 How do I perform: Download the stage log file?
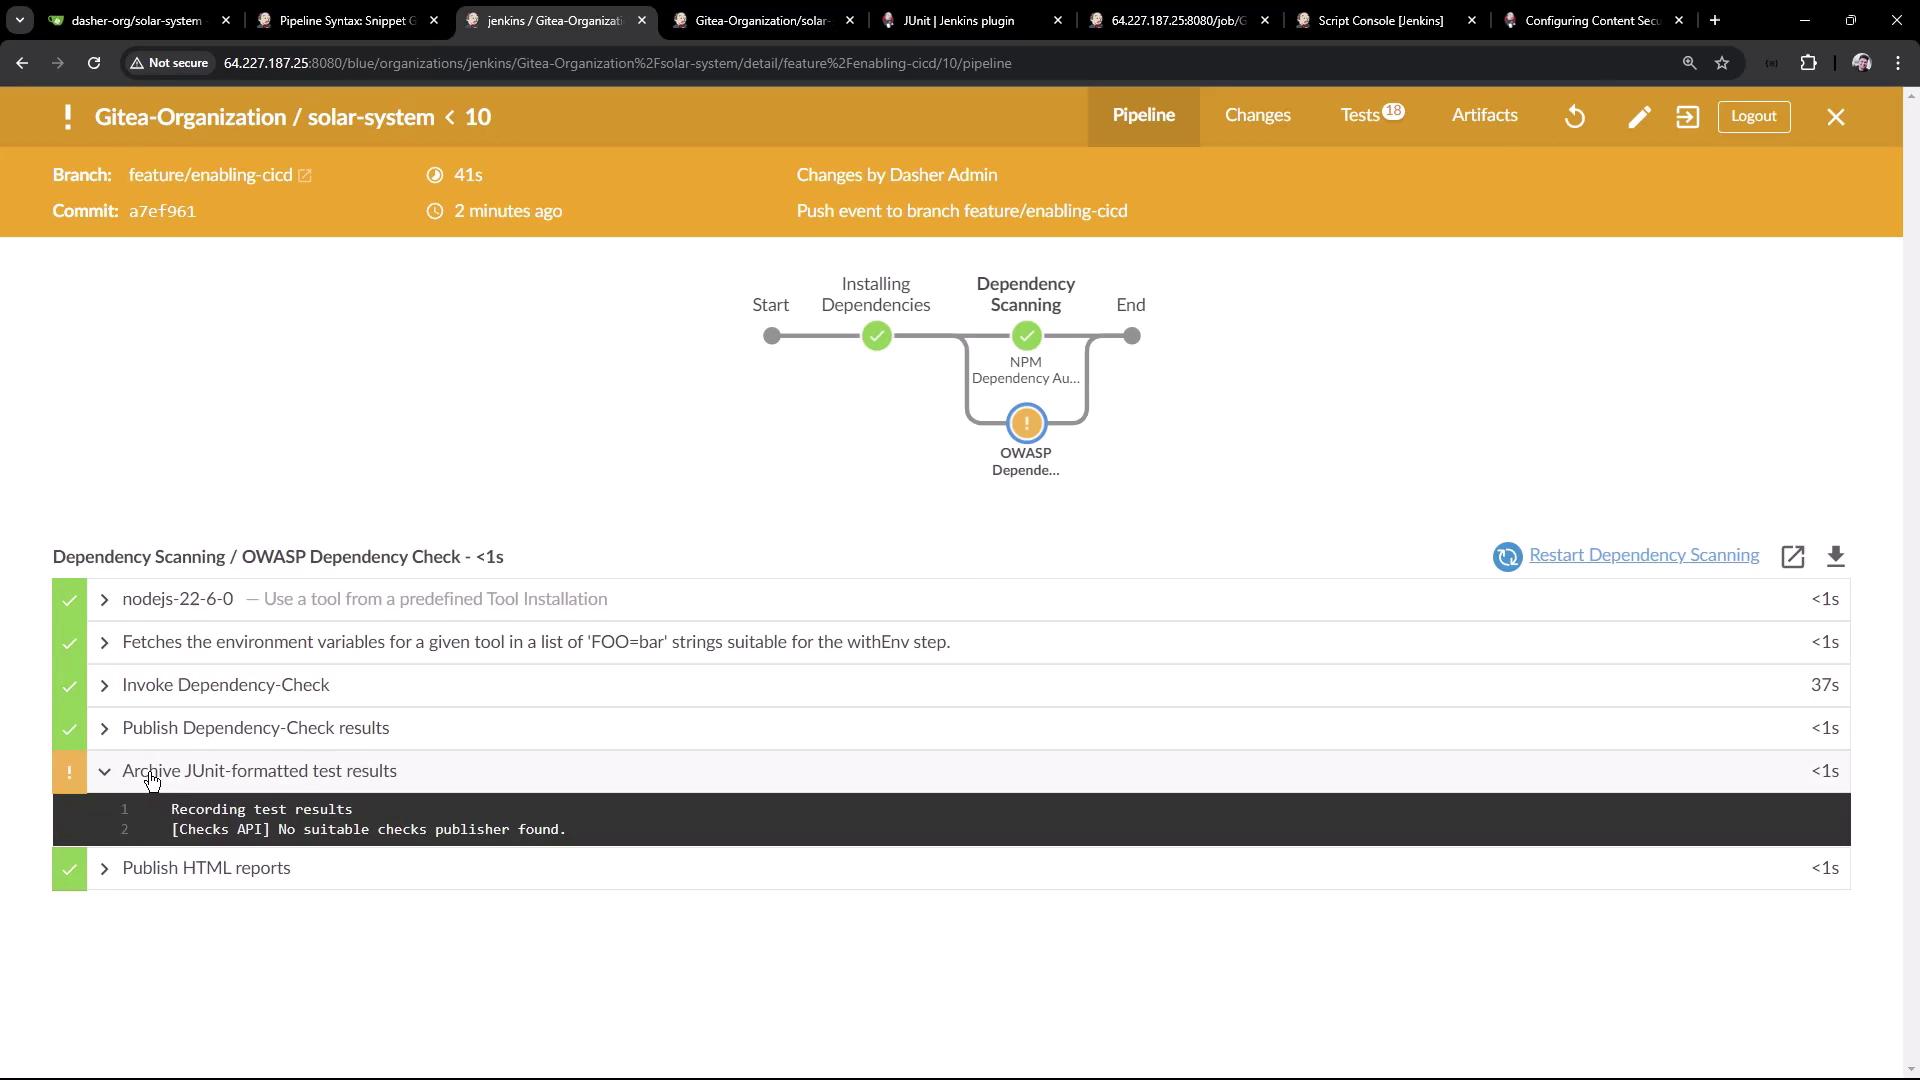click(1835, 557)
